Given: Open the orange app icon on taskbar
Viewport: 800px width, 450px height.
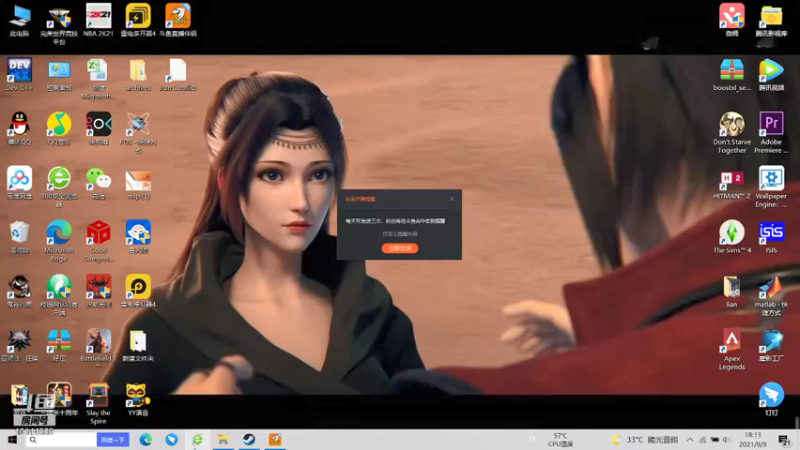Looking at the screenshot, I should 275,440.
